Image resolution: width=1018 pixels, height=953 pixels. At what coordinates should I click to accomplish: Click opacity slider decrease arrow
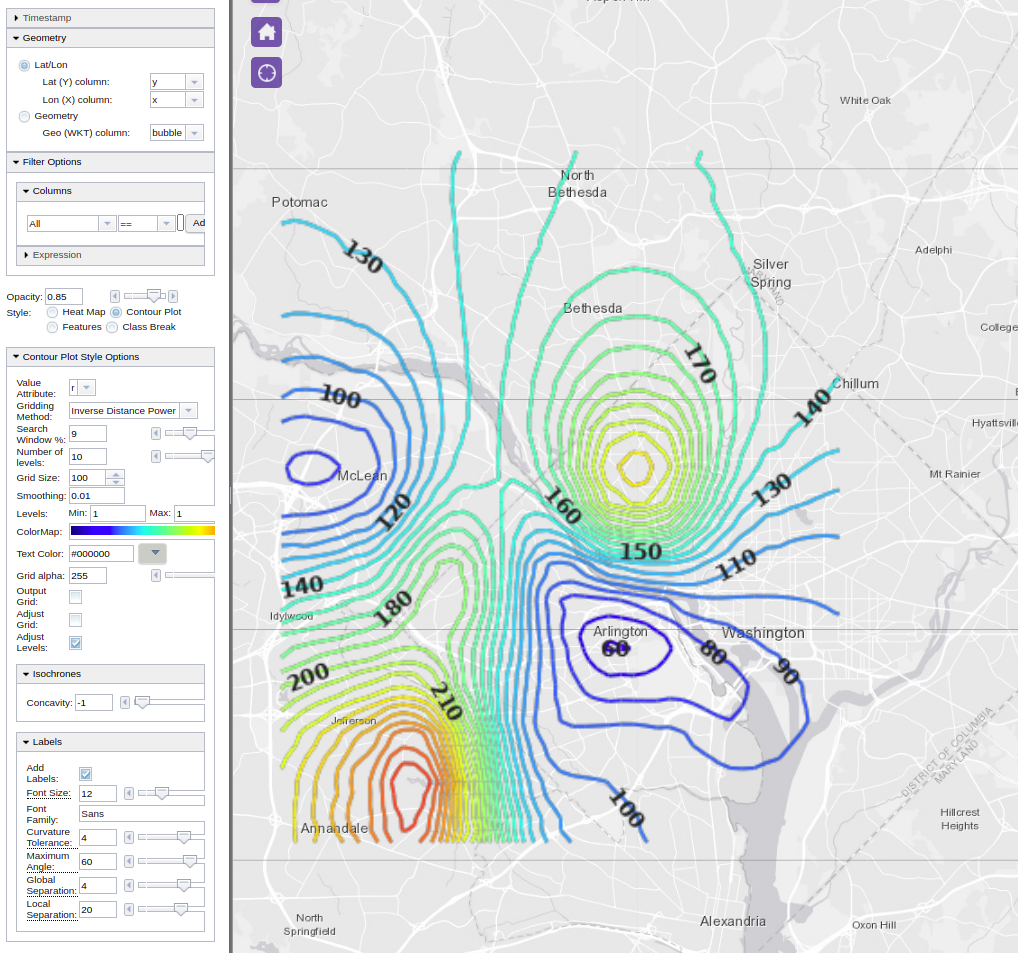click(115, 296)
